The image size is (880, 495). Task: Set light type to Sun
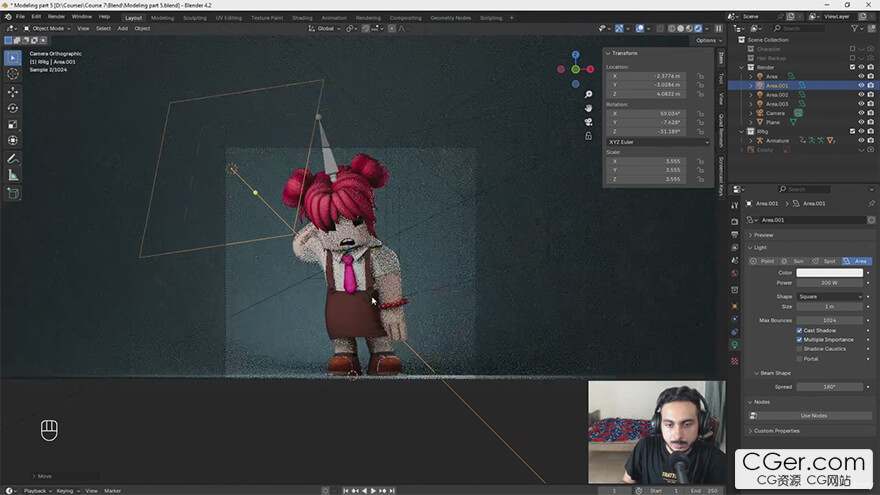[794, 261]
